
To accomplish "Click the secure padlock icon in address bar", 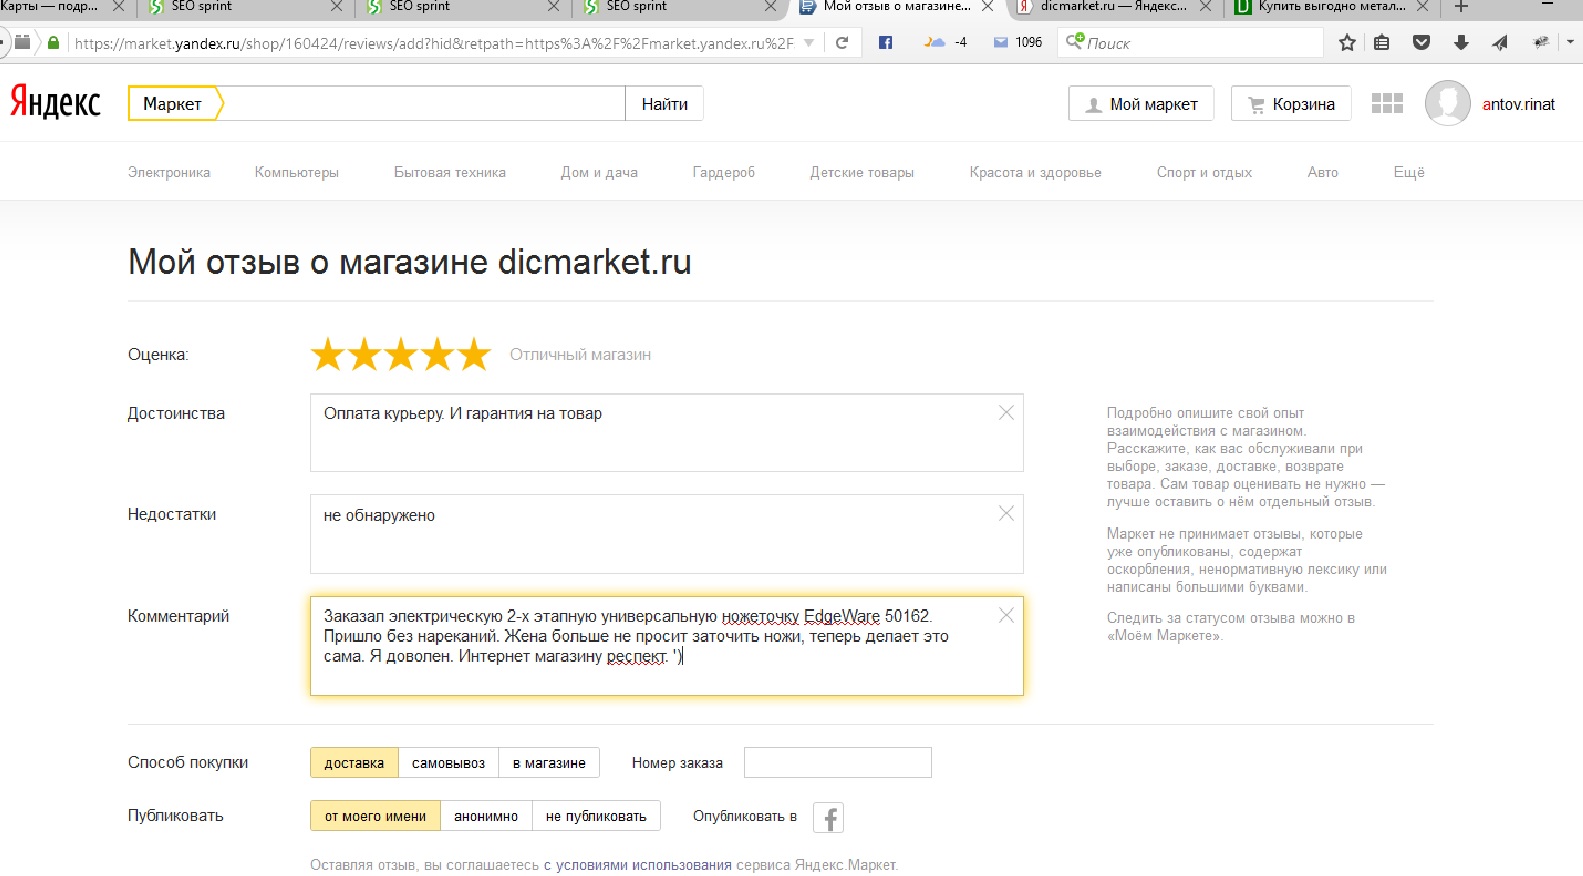I will point(53,43).
